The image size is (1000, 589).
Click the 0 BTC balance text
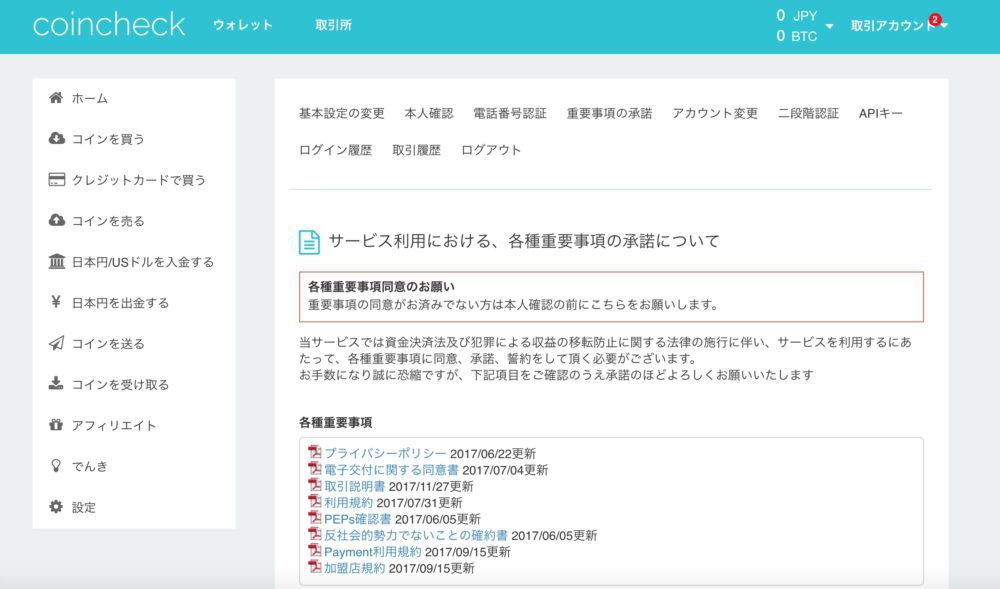(797, 36)
